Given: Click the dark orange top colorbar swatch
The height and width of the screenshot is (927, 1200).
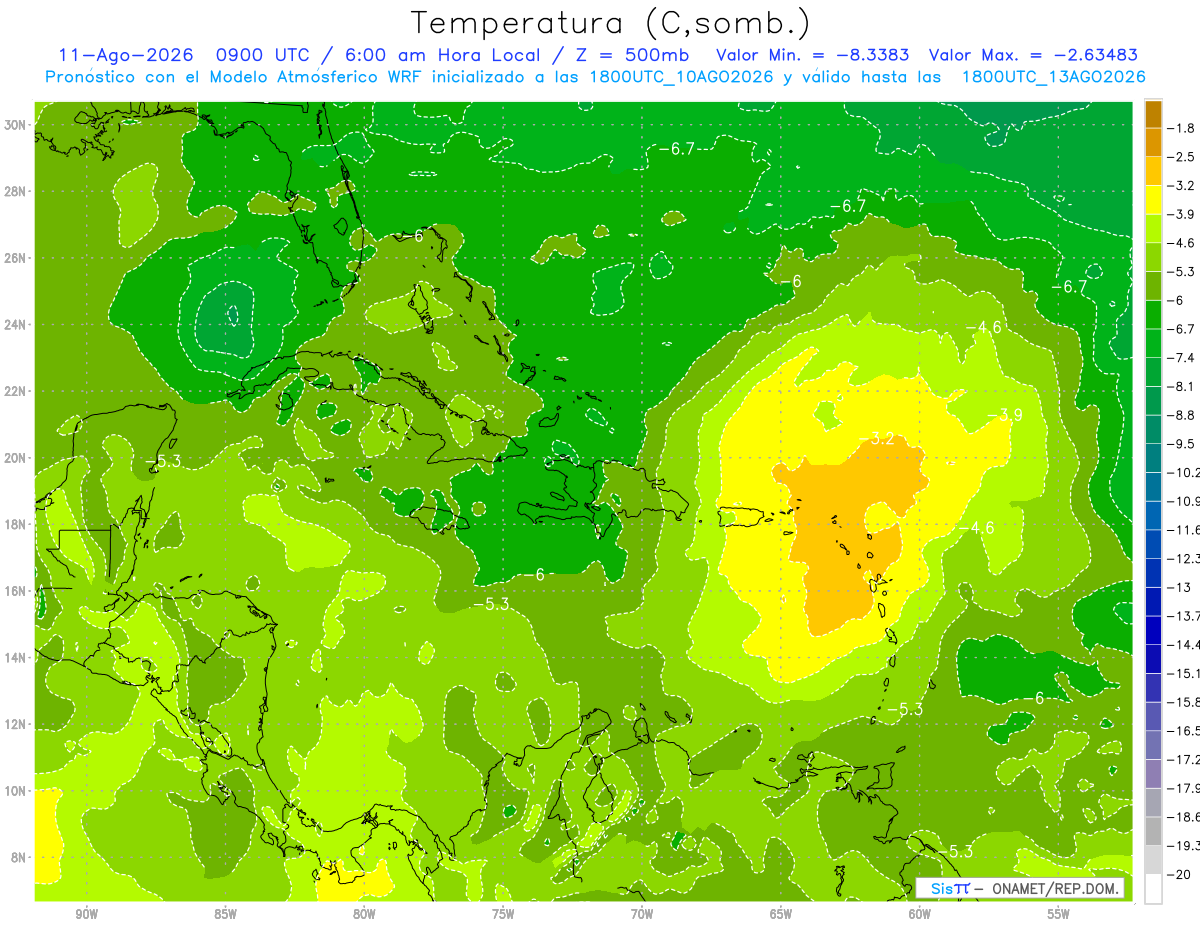Looking at the screenshot, I should coord(1153,114).
